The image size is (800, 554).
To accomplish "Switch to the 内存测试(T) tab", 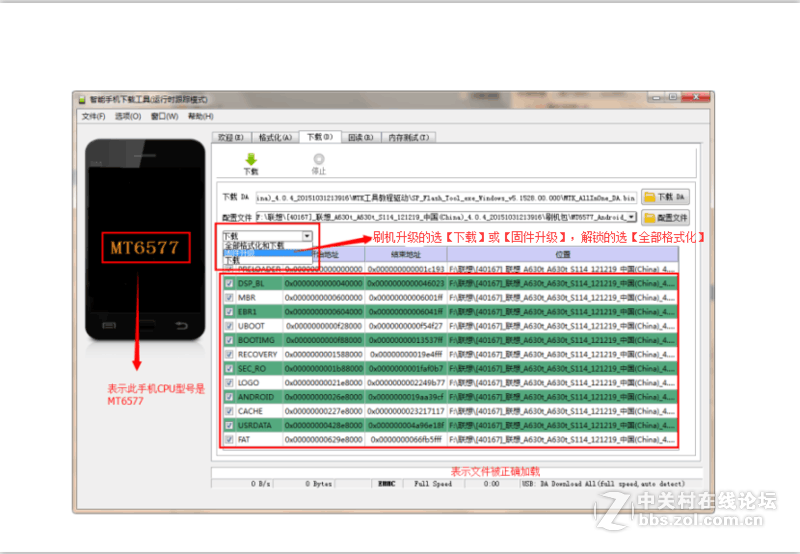I will (x=409, y=137).
